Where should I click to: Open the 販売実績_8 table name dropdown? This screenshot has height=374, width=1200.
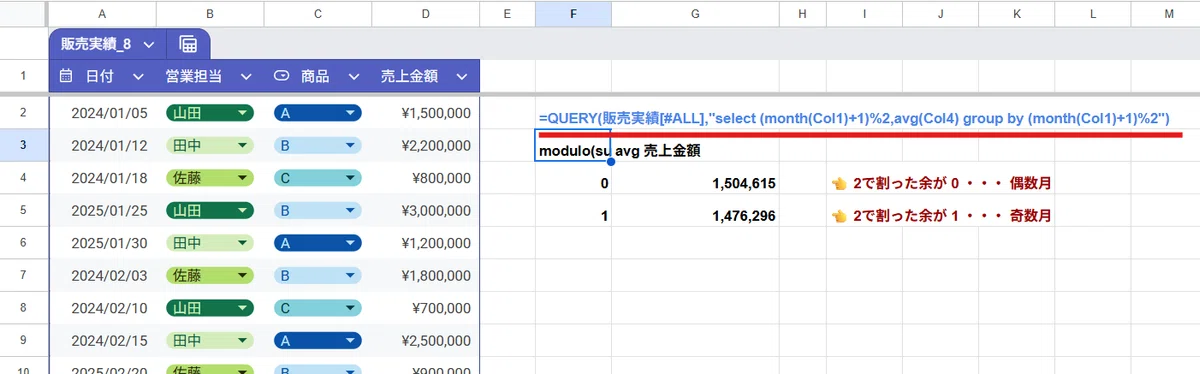click(x=148, y=44)
